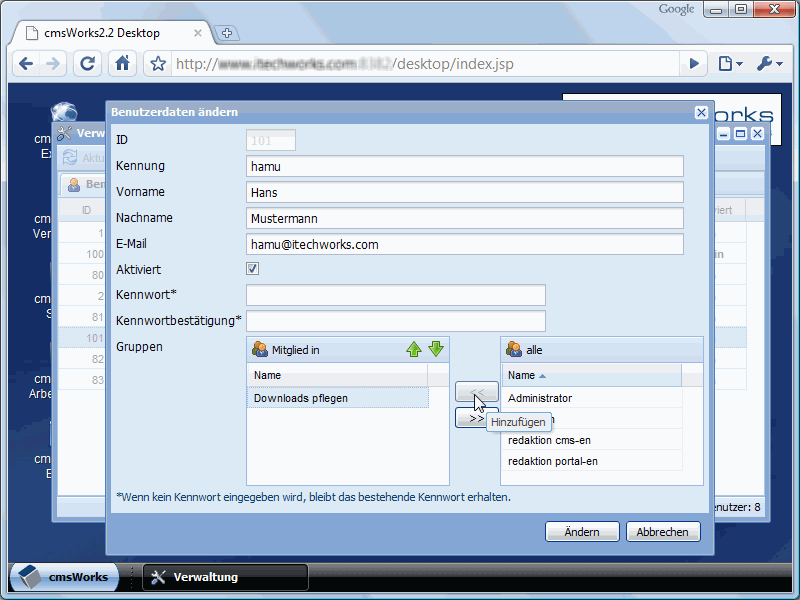The height and width of the screenshot is (600, 800).
Task: Close the cmsWorks2.2 Desktop tab
Action: click(198, 33)
